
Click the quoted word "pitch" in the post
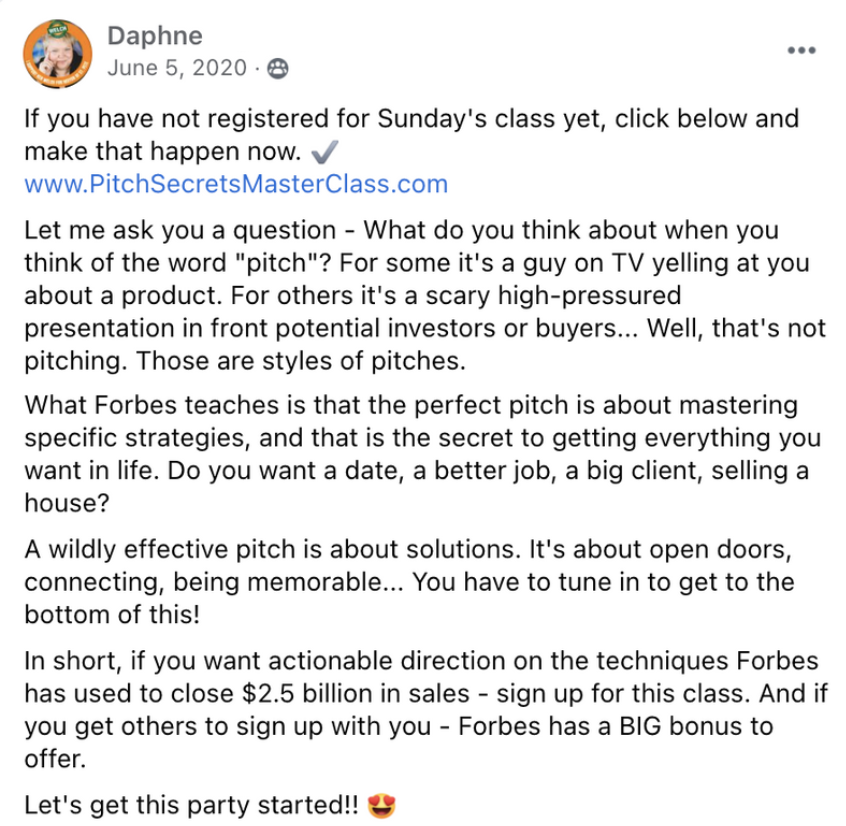[276, 263]
